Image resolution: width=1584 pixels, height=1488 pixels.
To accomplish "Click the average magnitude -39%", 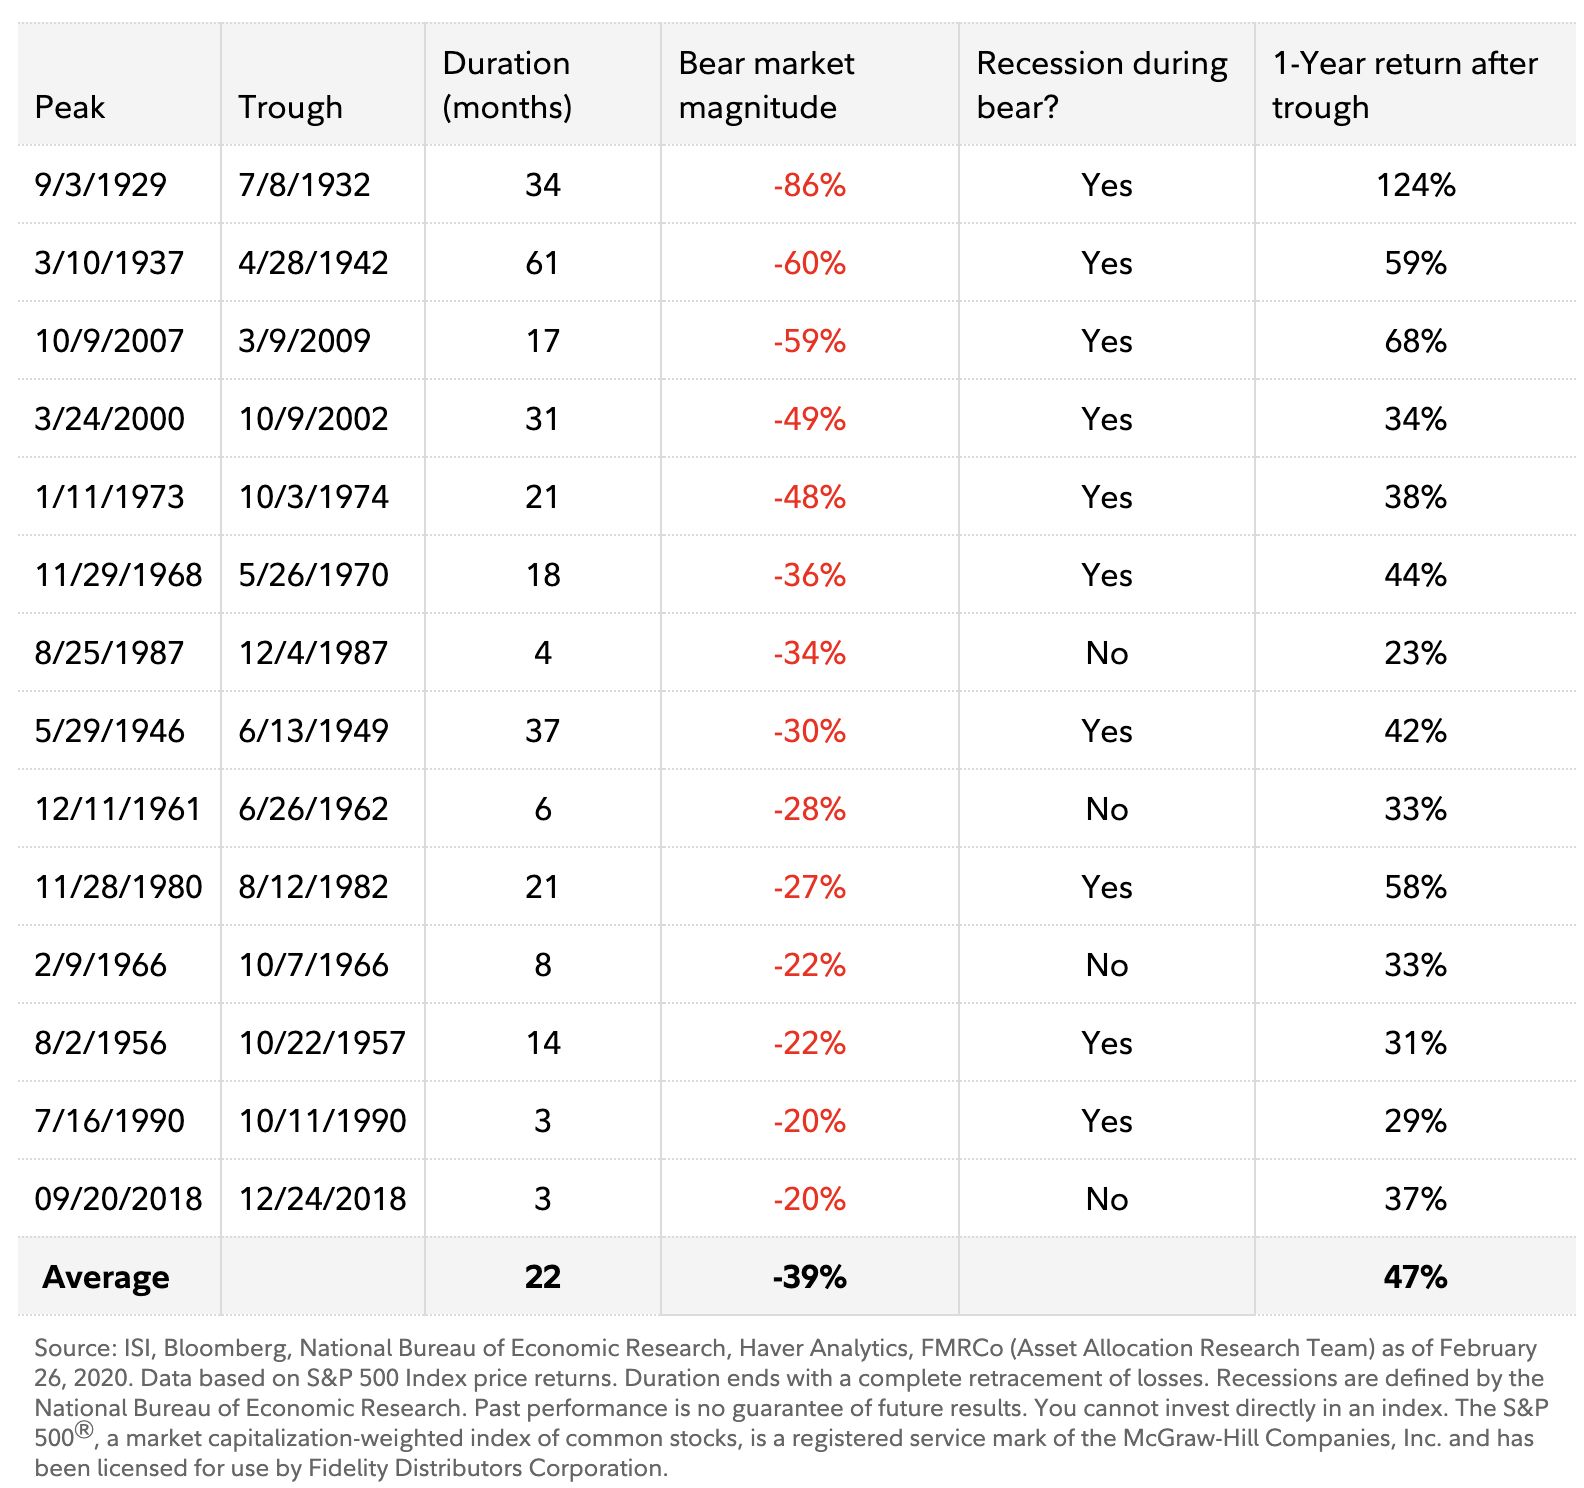I will tap(809, 1277).
